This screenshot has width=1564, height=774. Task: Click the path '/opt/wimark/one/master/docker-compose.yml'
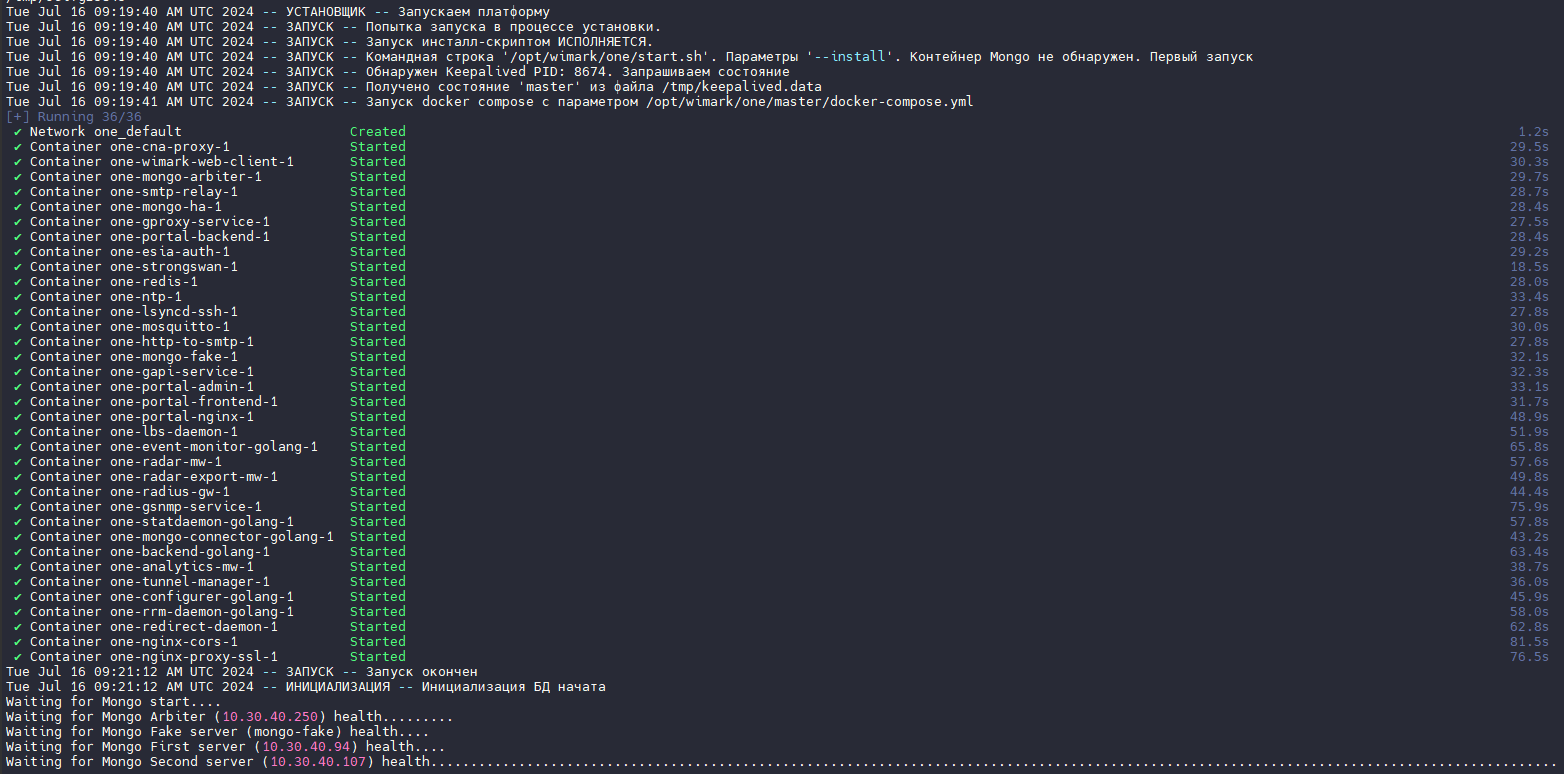coord(809,102)
